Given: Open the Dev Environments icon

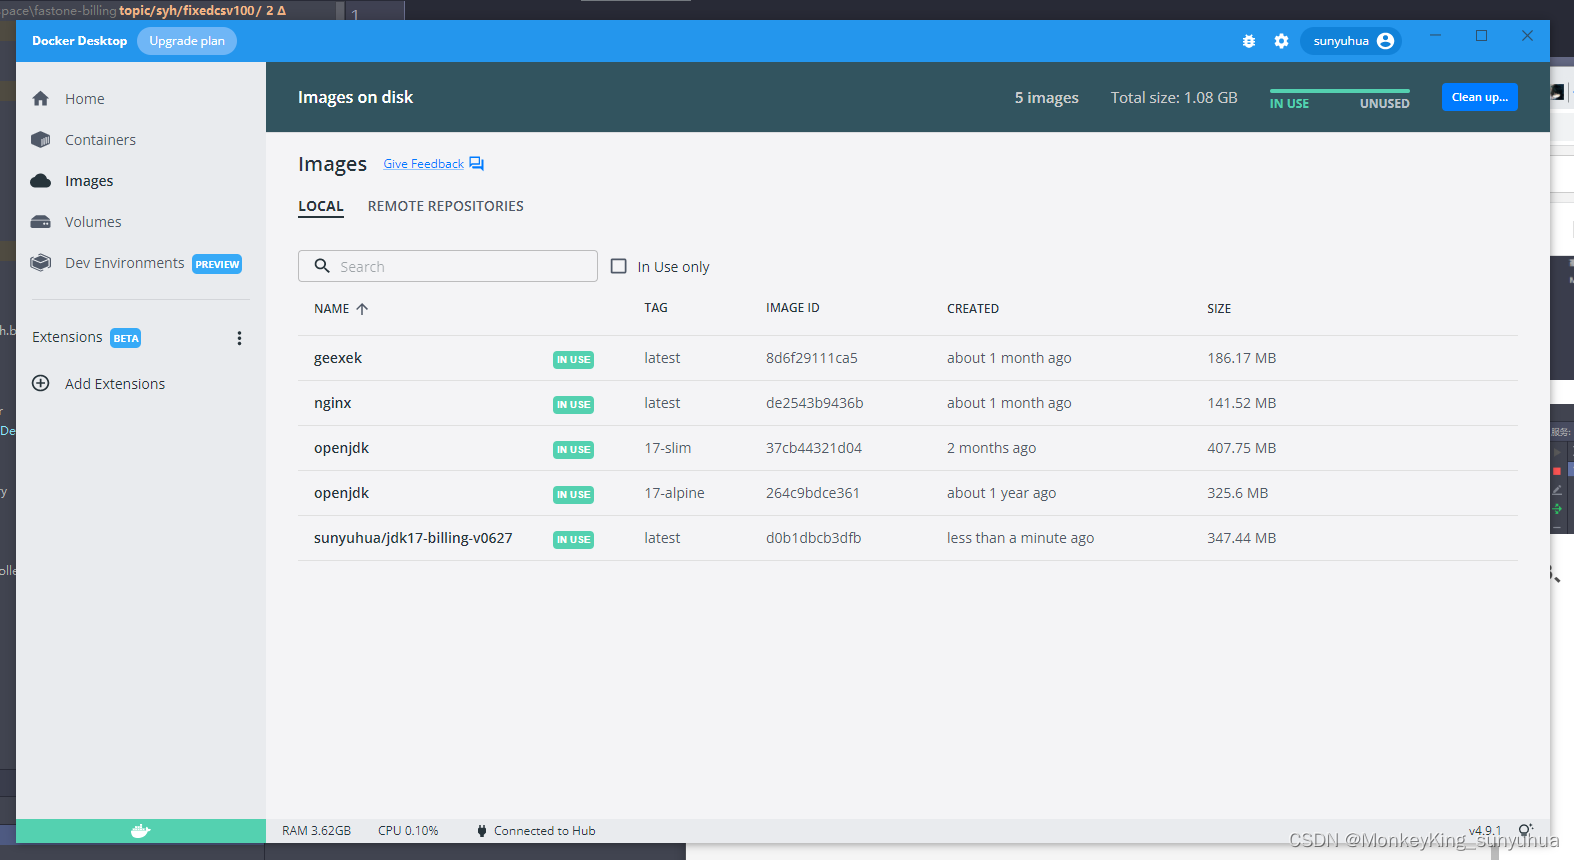Looking at the screenshot, I should pyautogui.click(x=41, y=263).
